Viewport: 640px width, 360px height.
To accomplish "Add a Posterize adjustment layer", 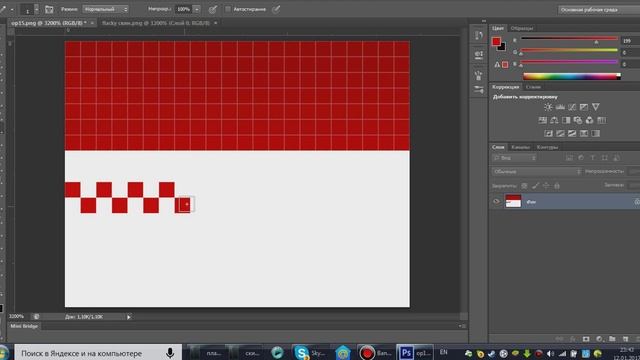I will tap(560, 133).
